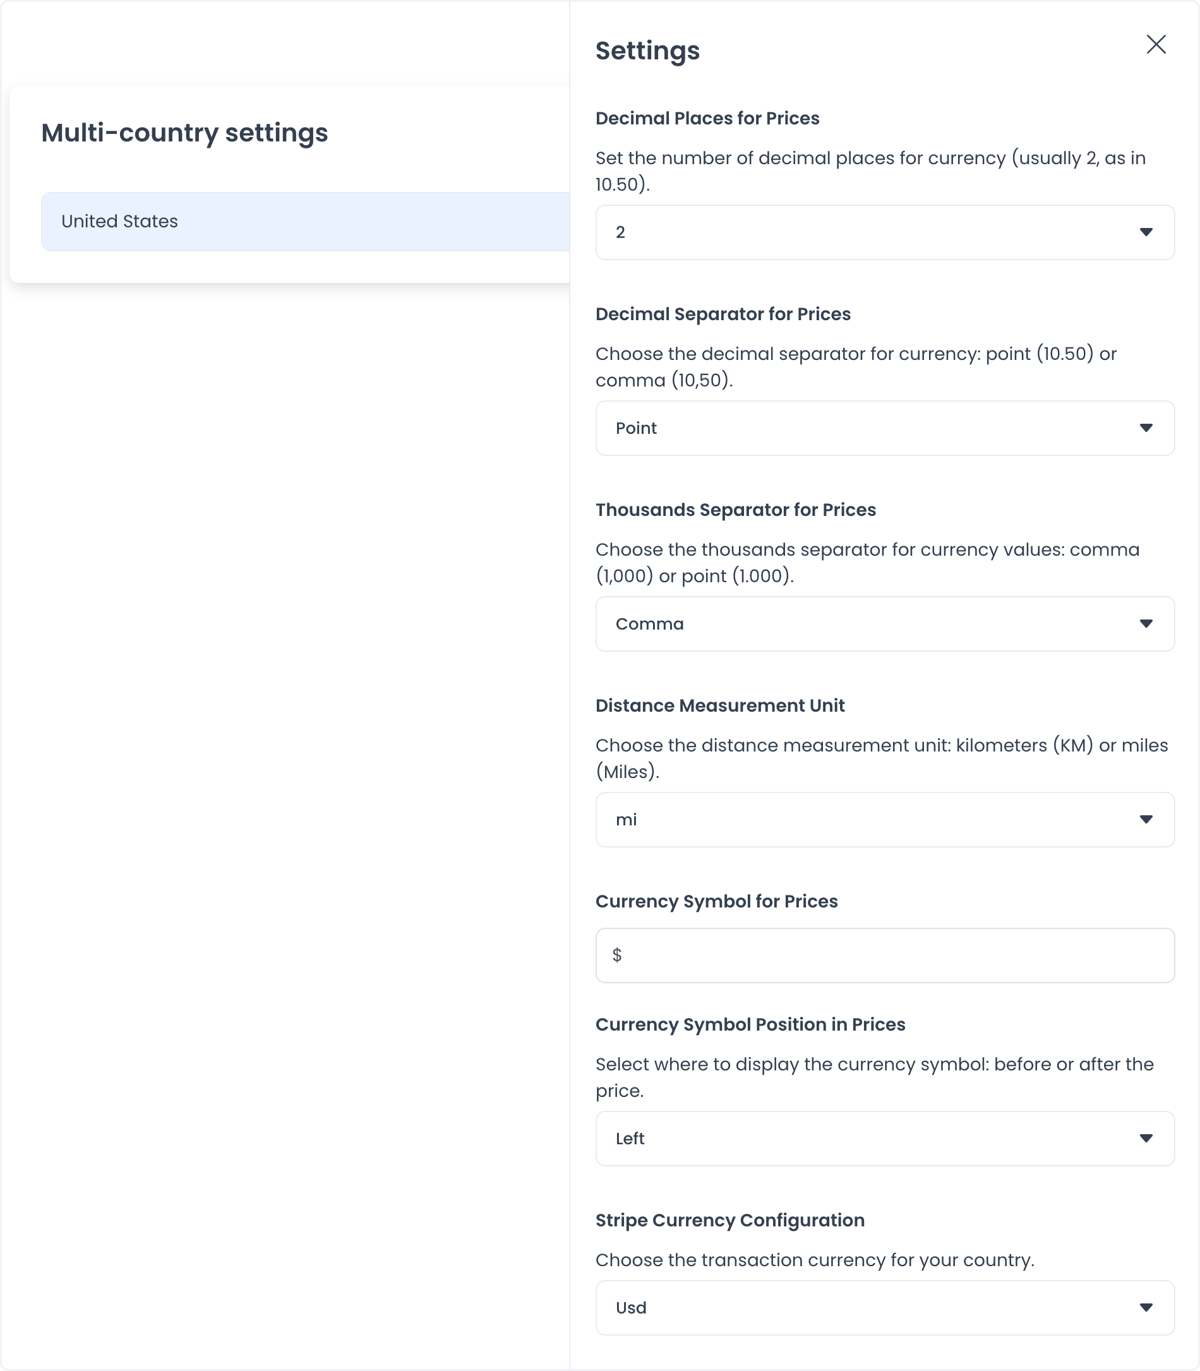Select the United States country row
Screen dimensions: 1200x1371
pyautogui.click(x=305, y=221)
